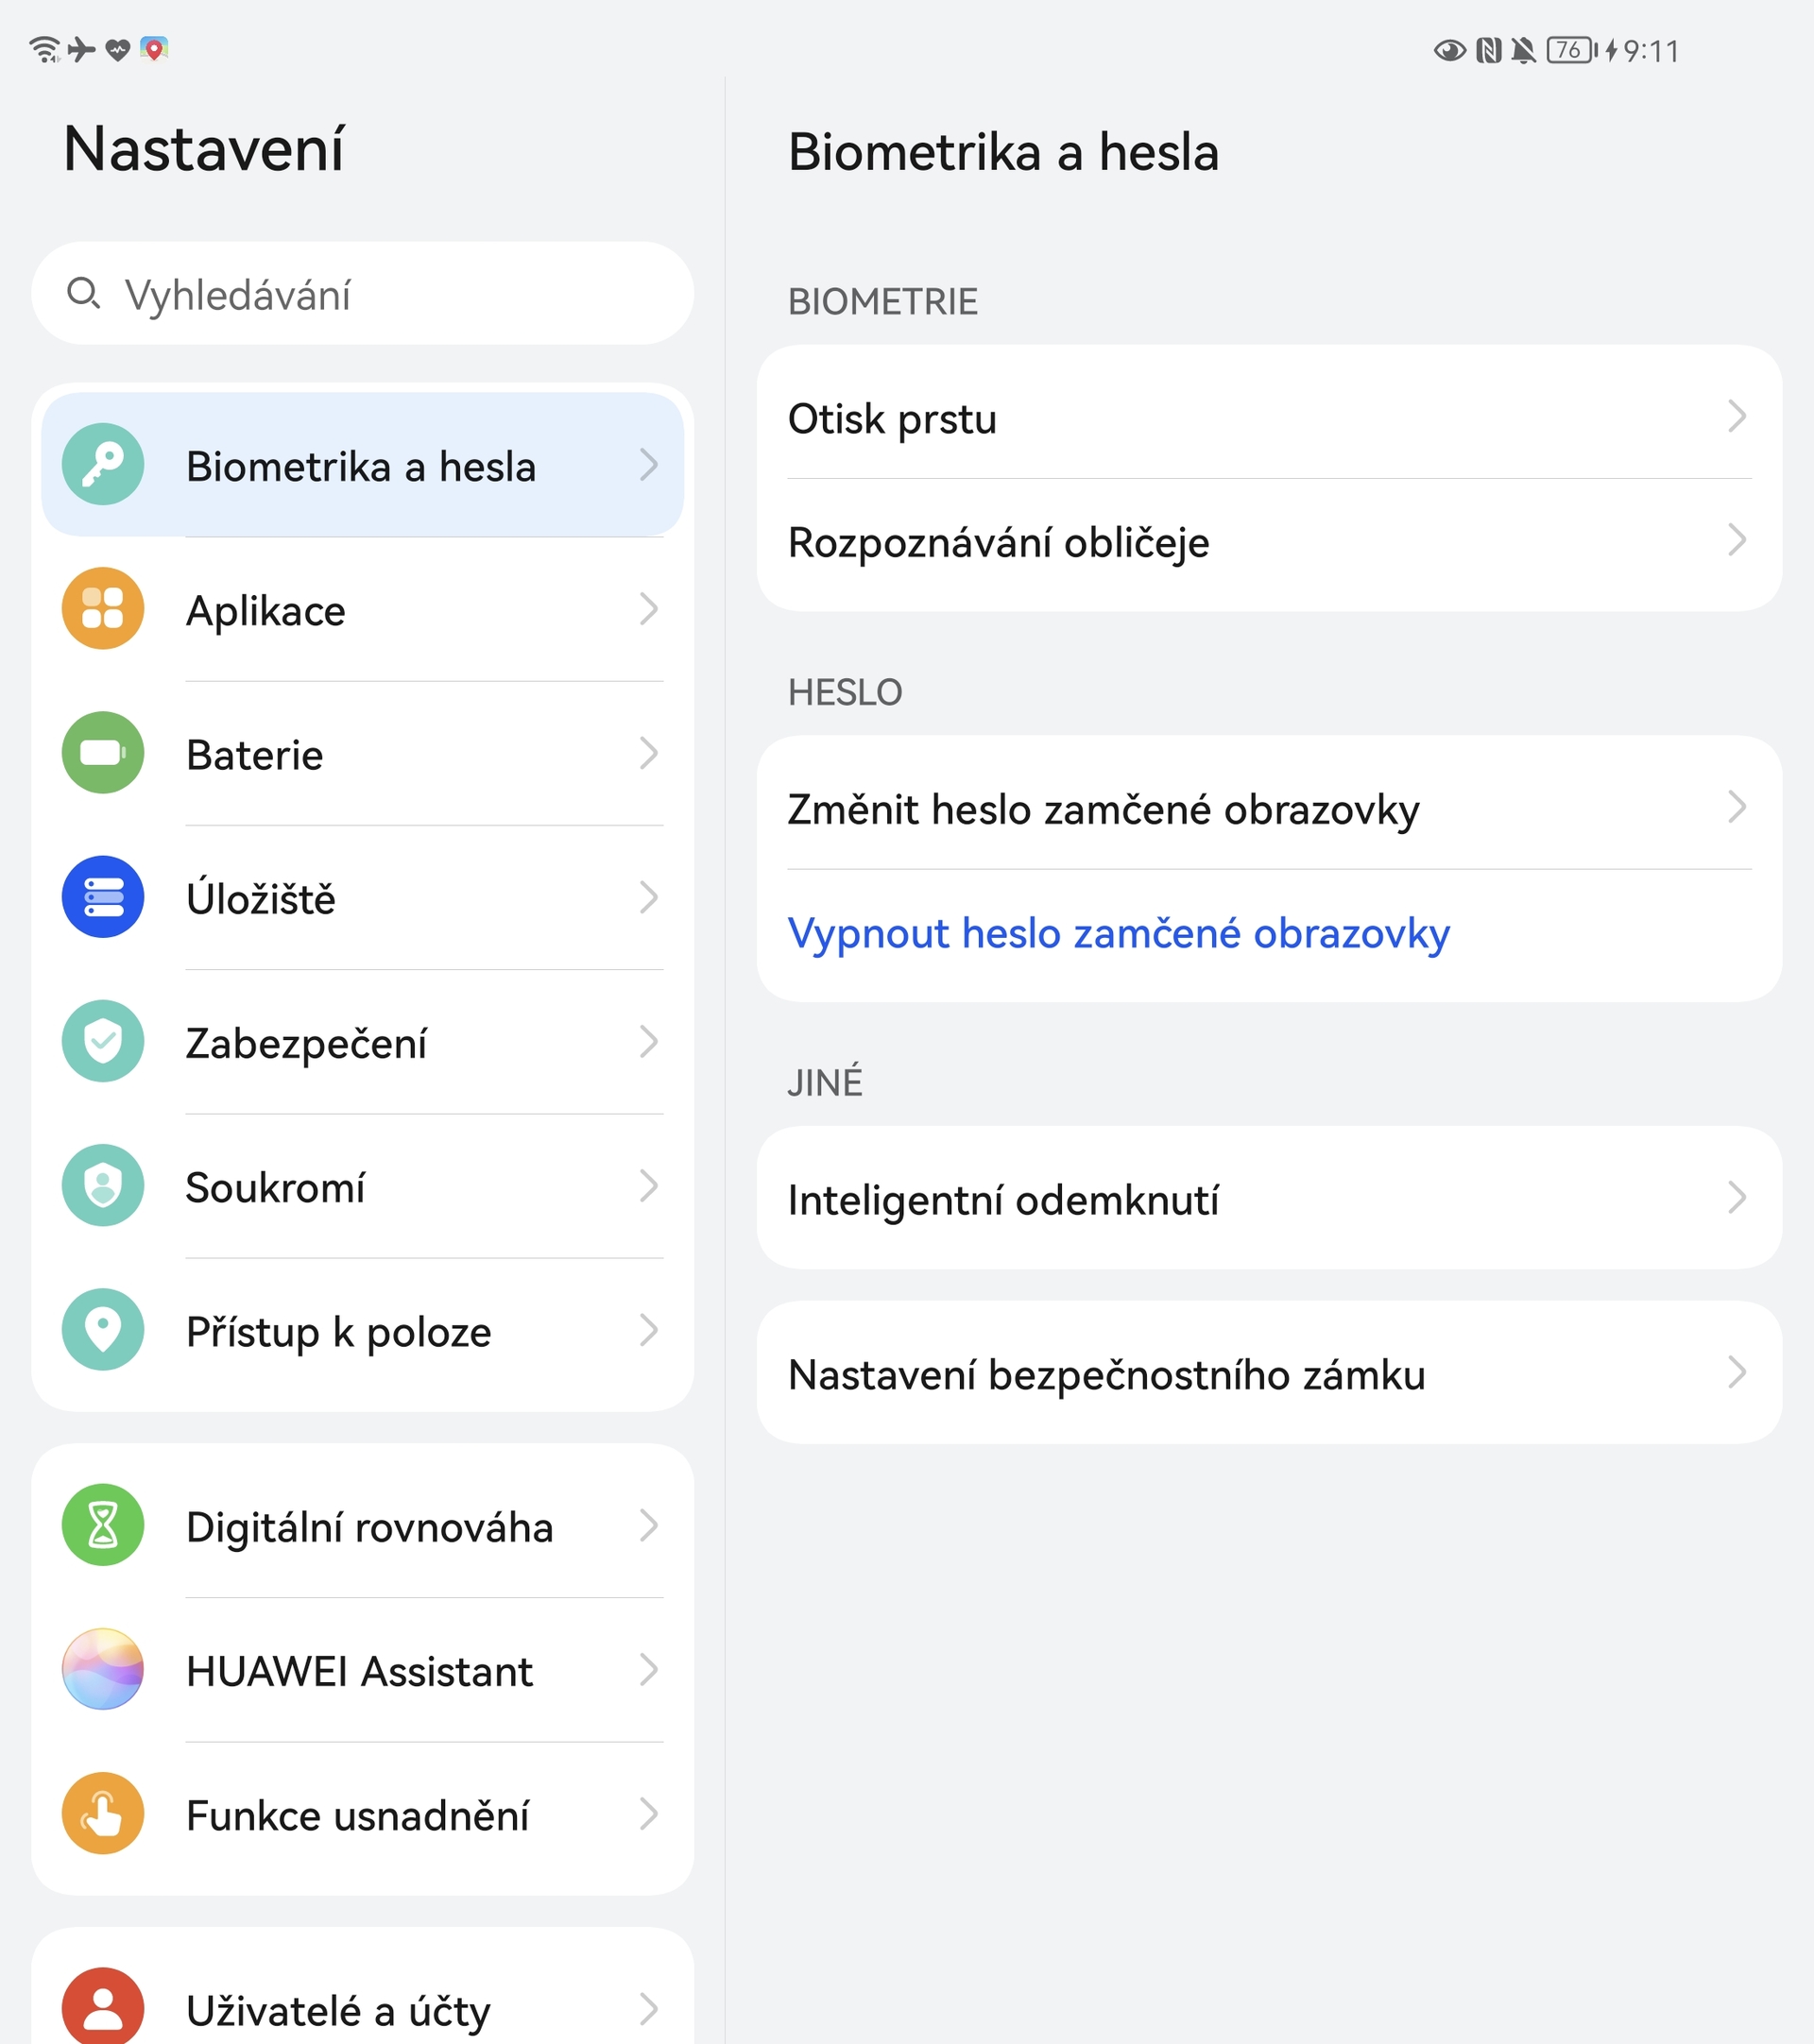Open settings via the green Baterie icon
This screenshot has width=1814, height=2044.
[x=102, y=753]
